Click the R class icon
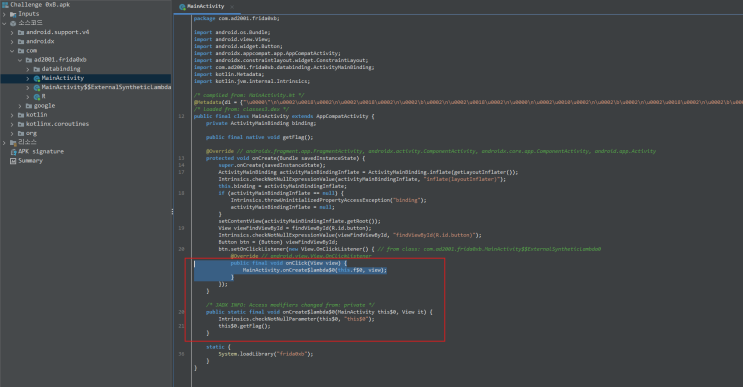The width and height of the screenshot is (743, 387). 36,97
